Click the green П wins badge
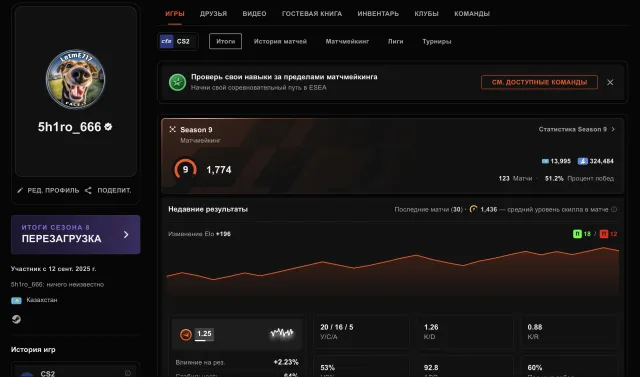Screen dimensions: 640x377 click(x=577, y=234)
